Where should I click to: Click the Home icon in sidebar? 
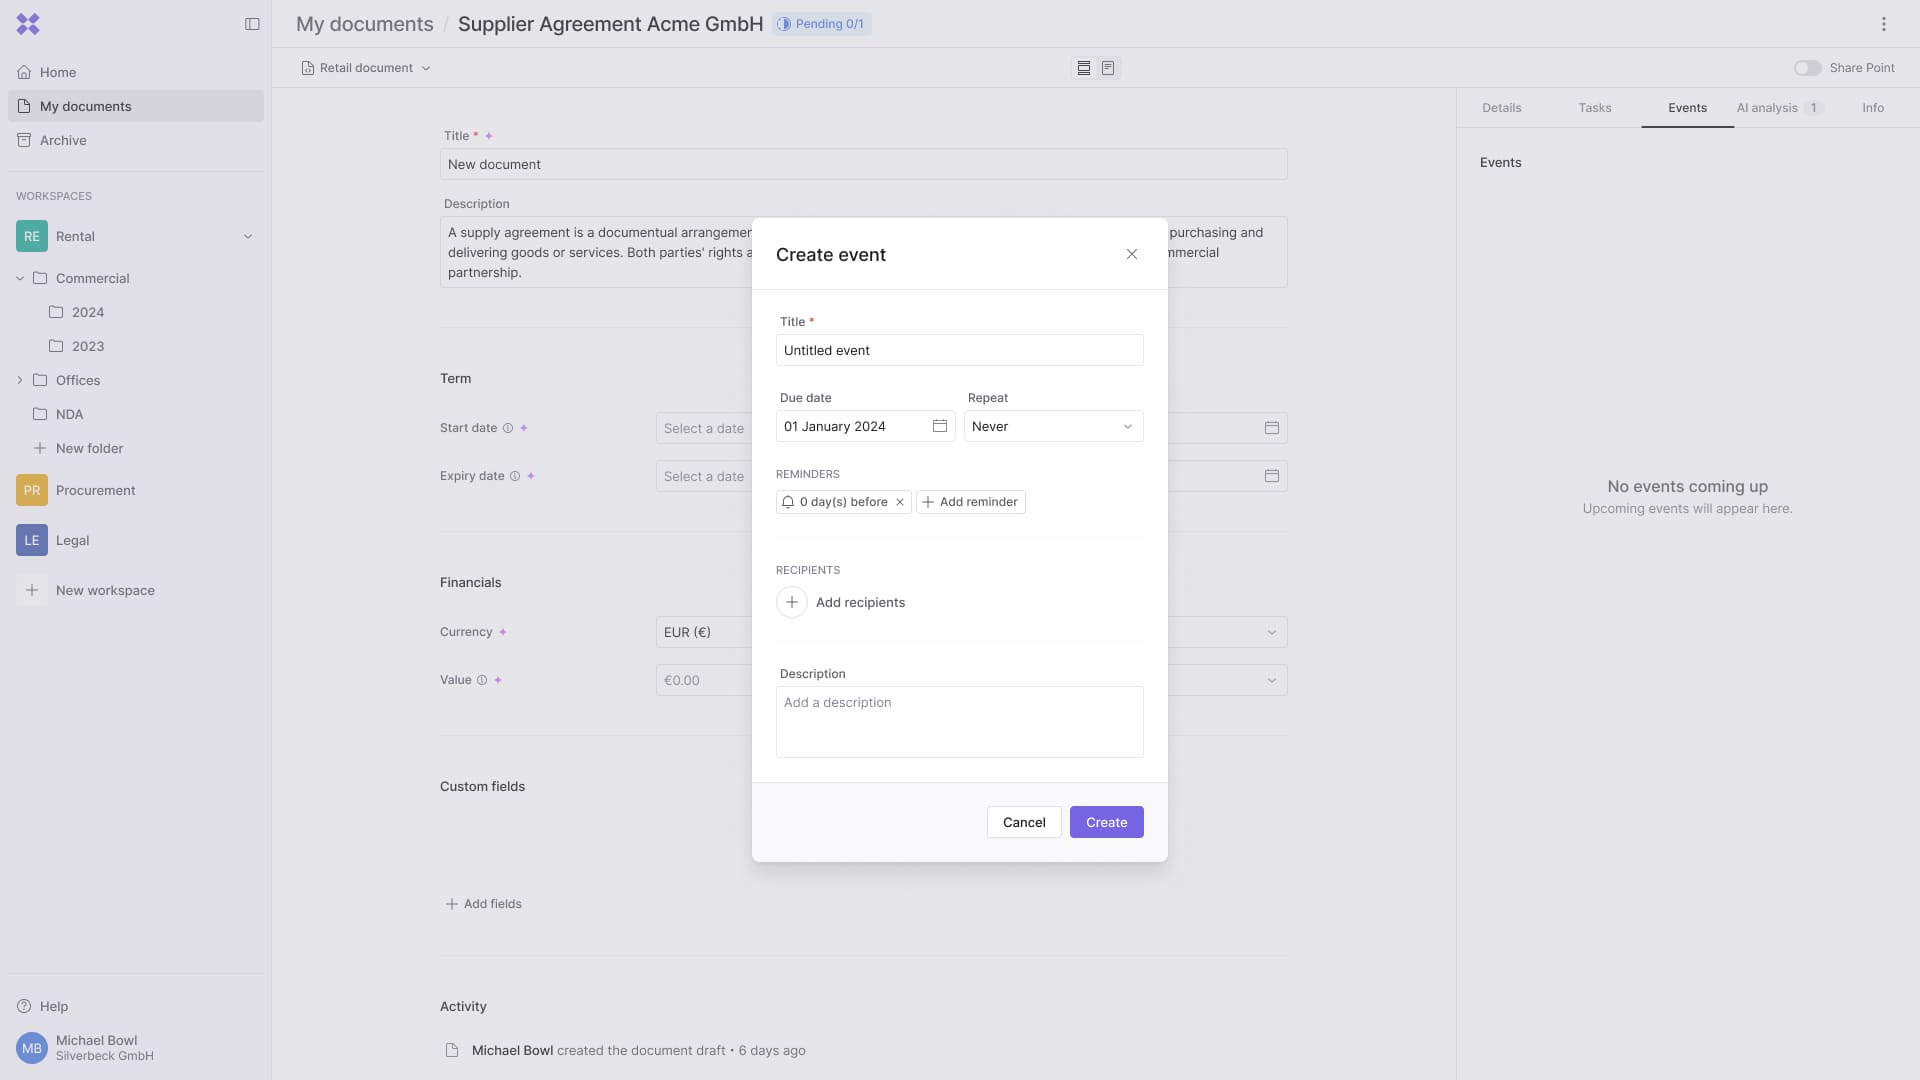coord(24,72)
